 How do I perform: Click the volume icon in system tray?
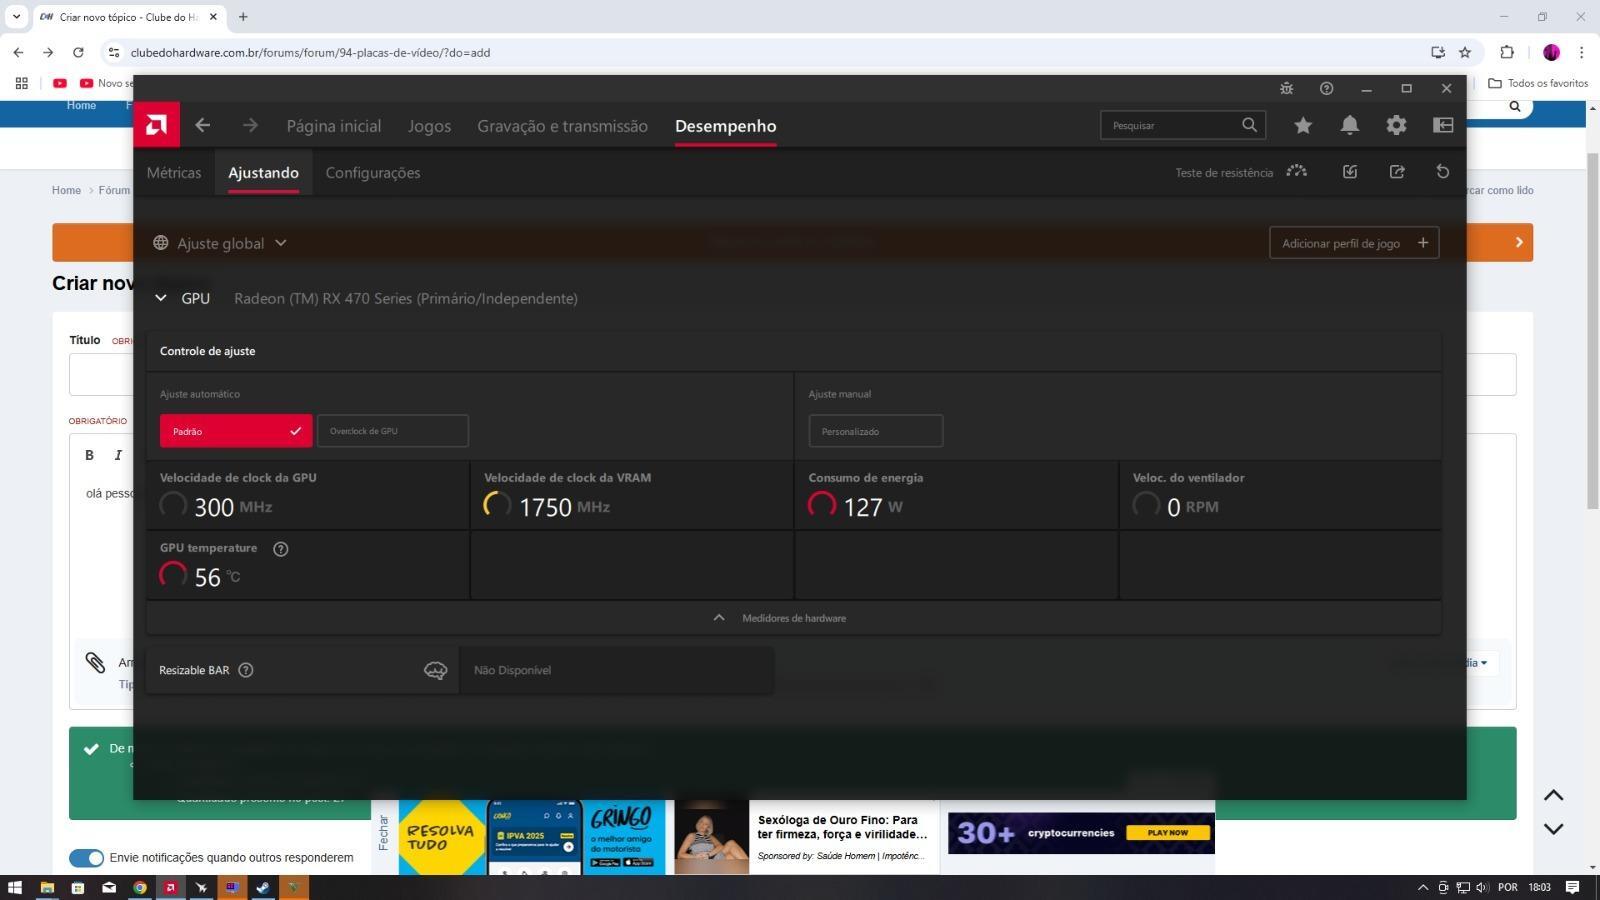pos(1482,887)
